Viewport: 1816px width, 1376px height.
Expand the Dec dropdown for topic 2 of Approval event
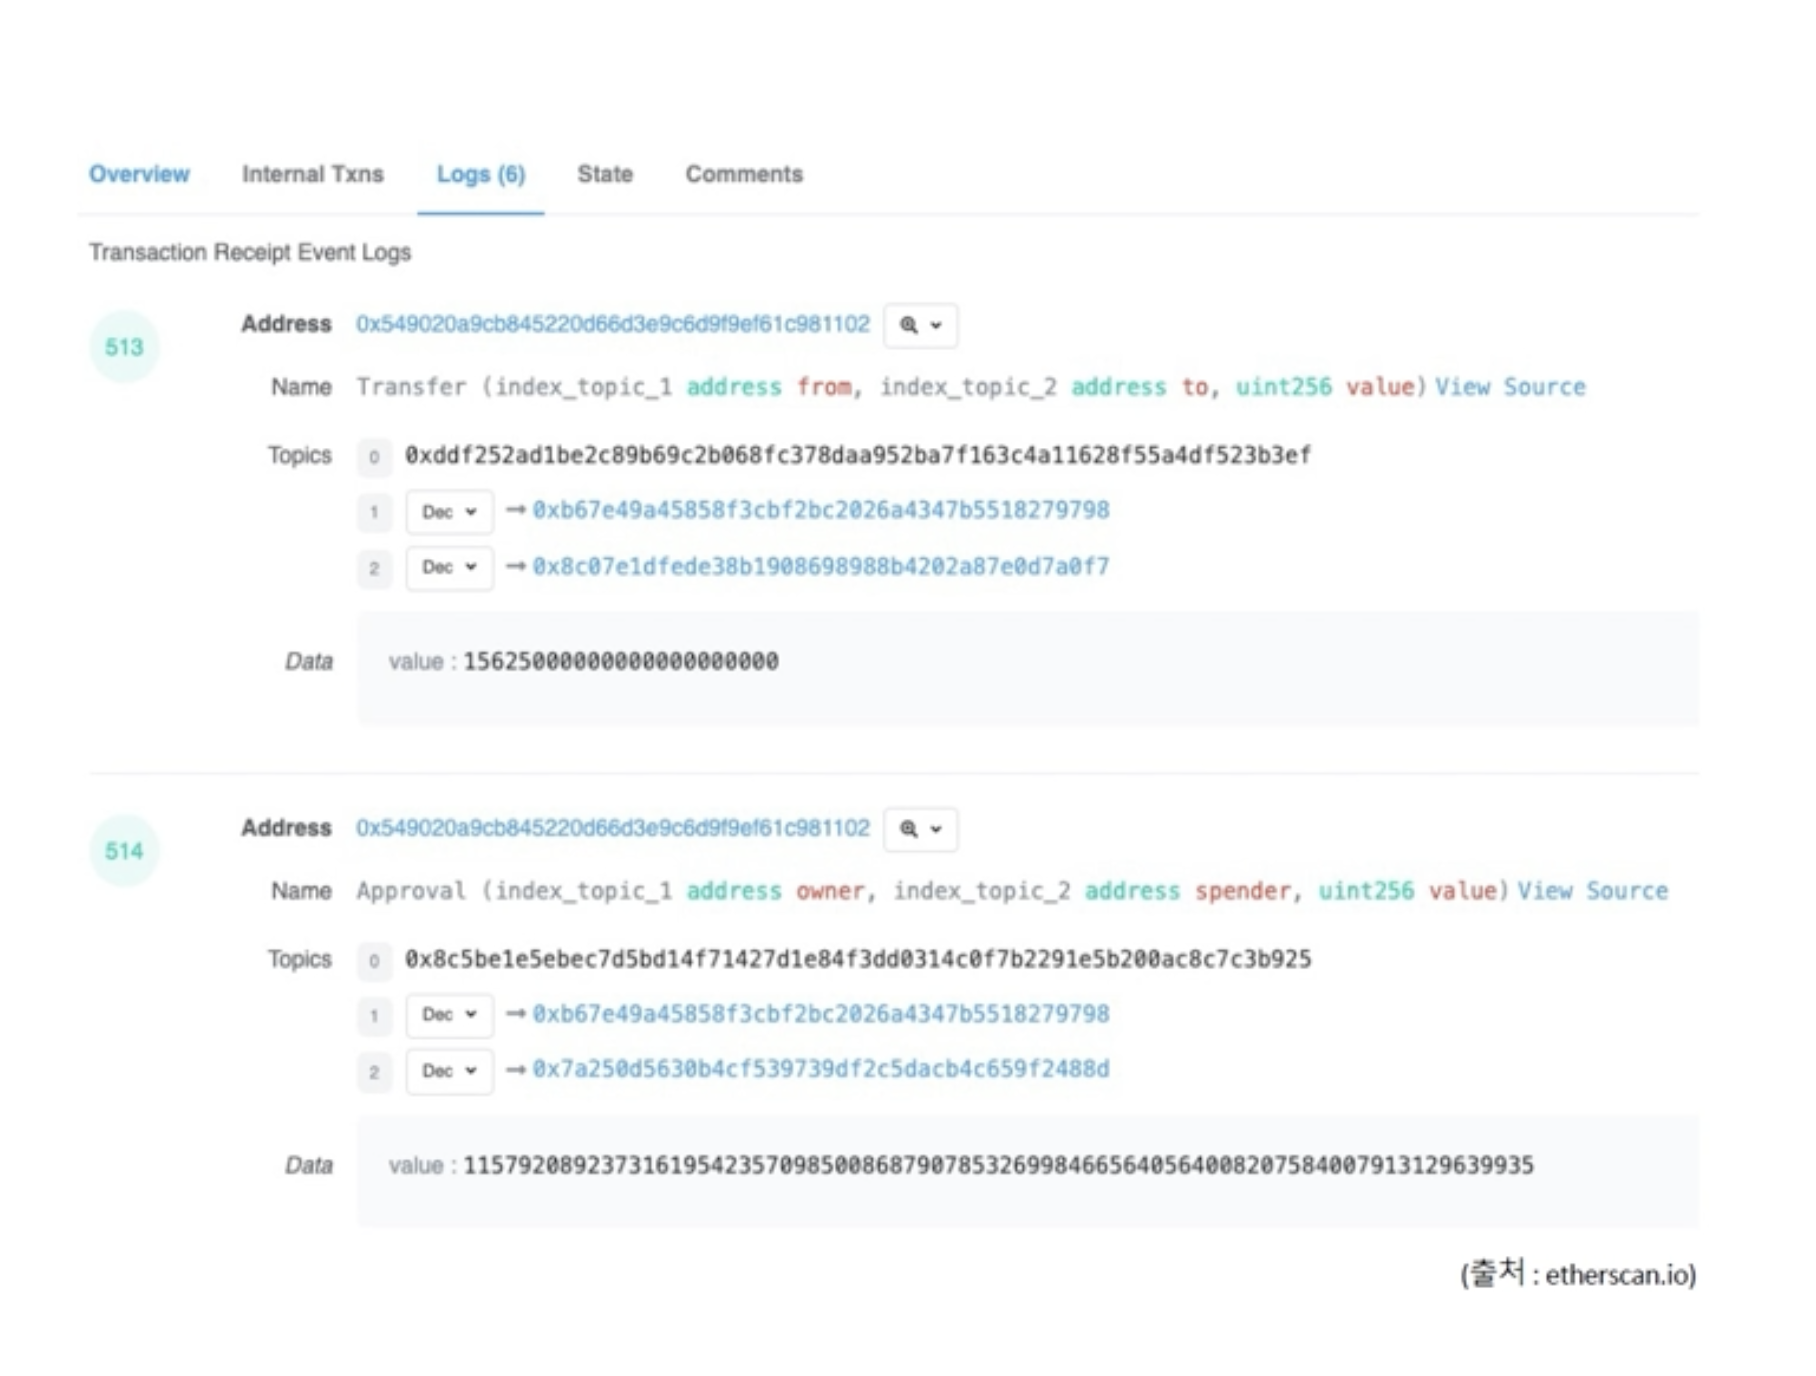tap(449, 1070)
